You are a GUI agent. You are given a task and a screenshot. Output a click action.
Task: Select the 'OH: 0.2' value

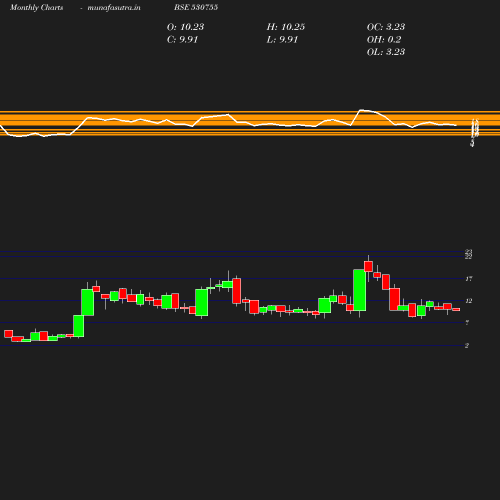[x=384, y=39]
